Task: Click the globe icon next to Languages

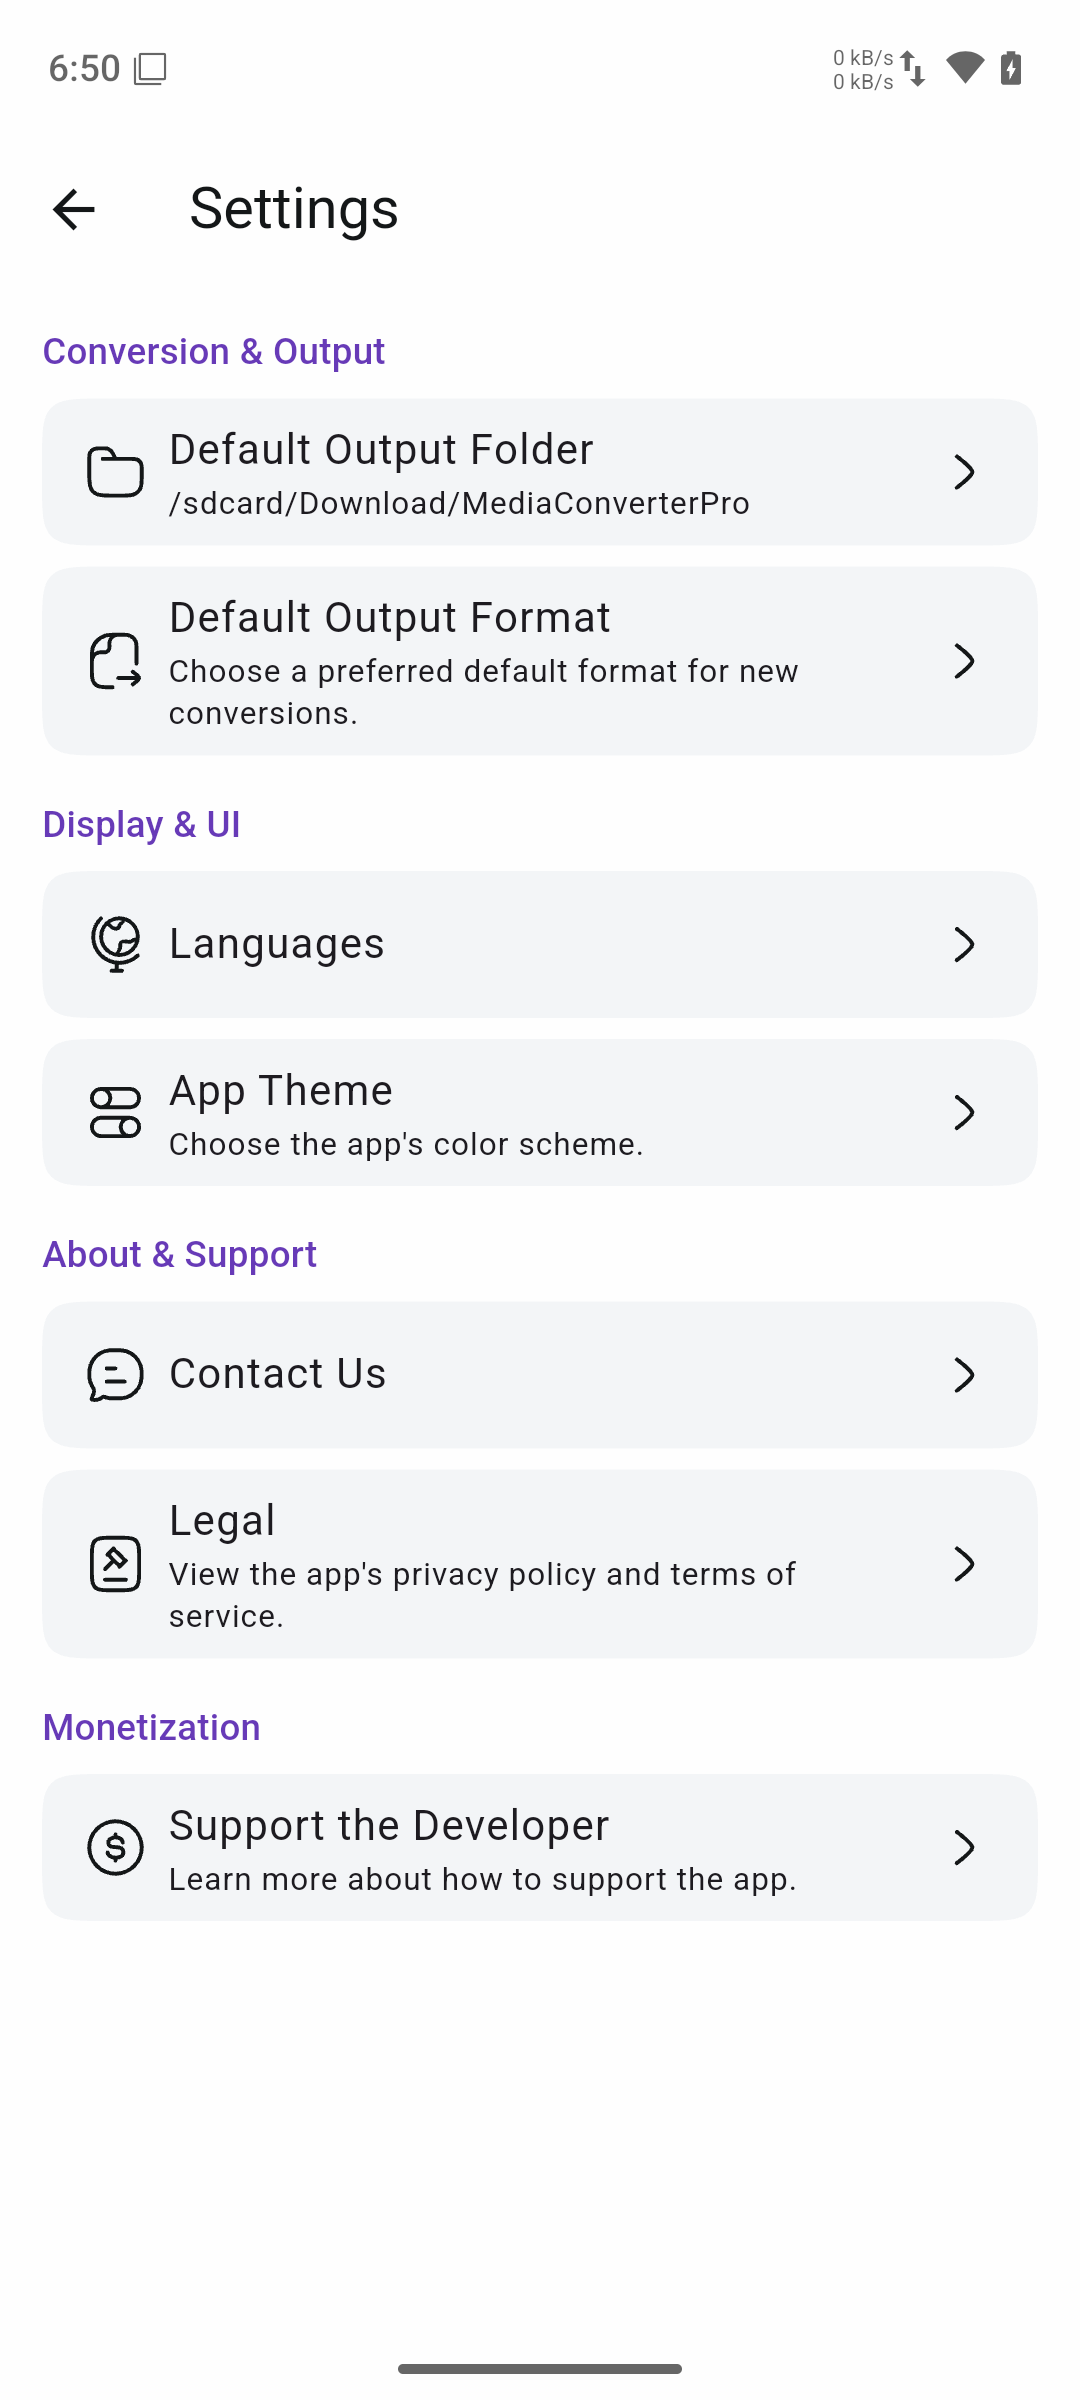Action: click(115, 944)
